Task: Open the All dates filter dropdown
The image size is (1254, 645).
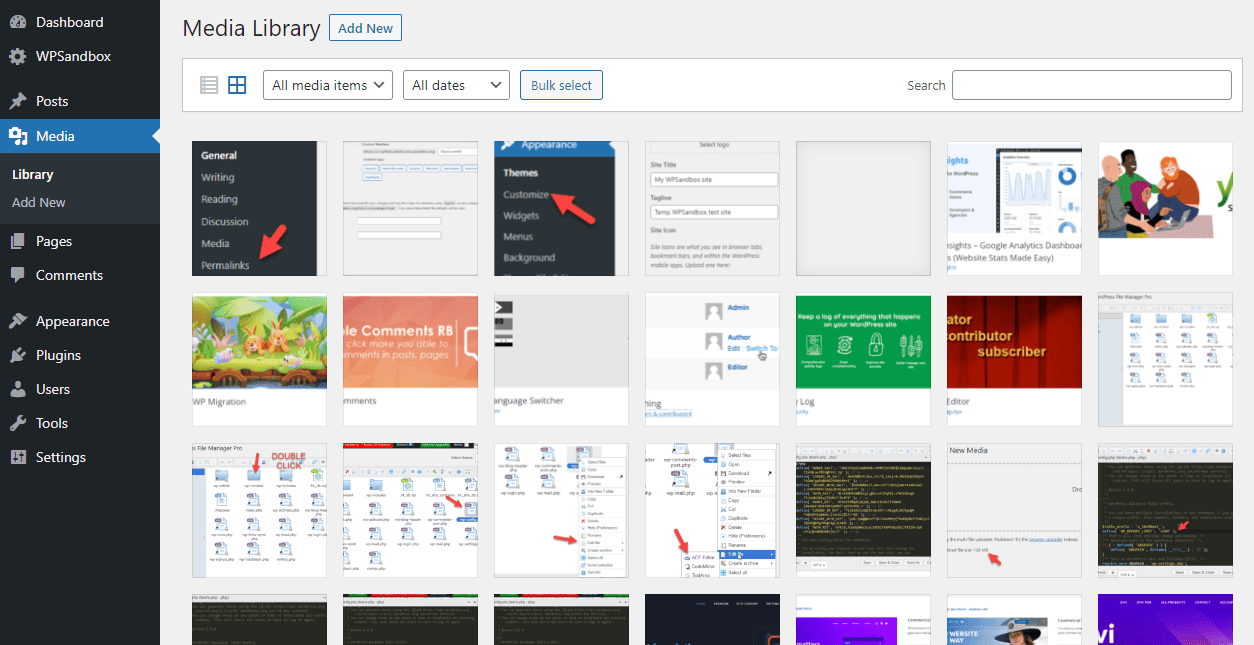Action: 456,84
